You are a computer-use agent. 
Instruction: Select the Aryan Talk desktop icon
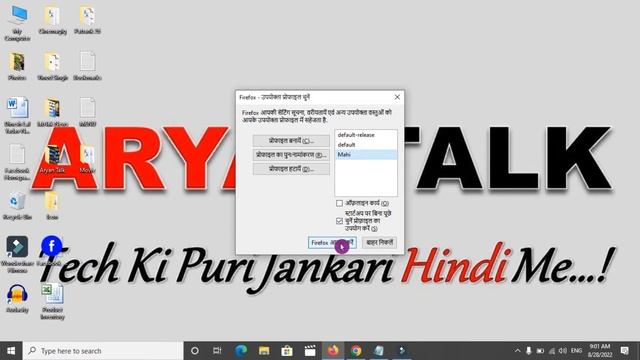(x=52, y=159)
